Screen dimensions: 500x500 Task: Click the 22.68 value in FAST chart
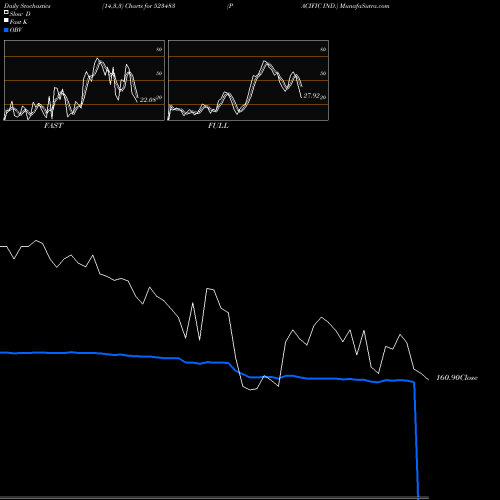pos(148,99)
